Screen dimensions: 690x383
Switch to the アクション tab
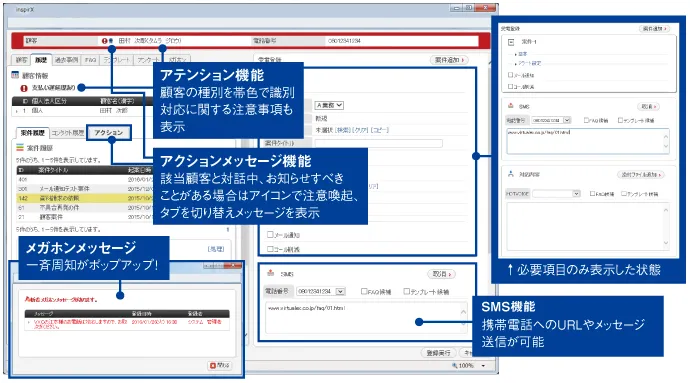tap(109, 133)
